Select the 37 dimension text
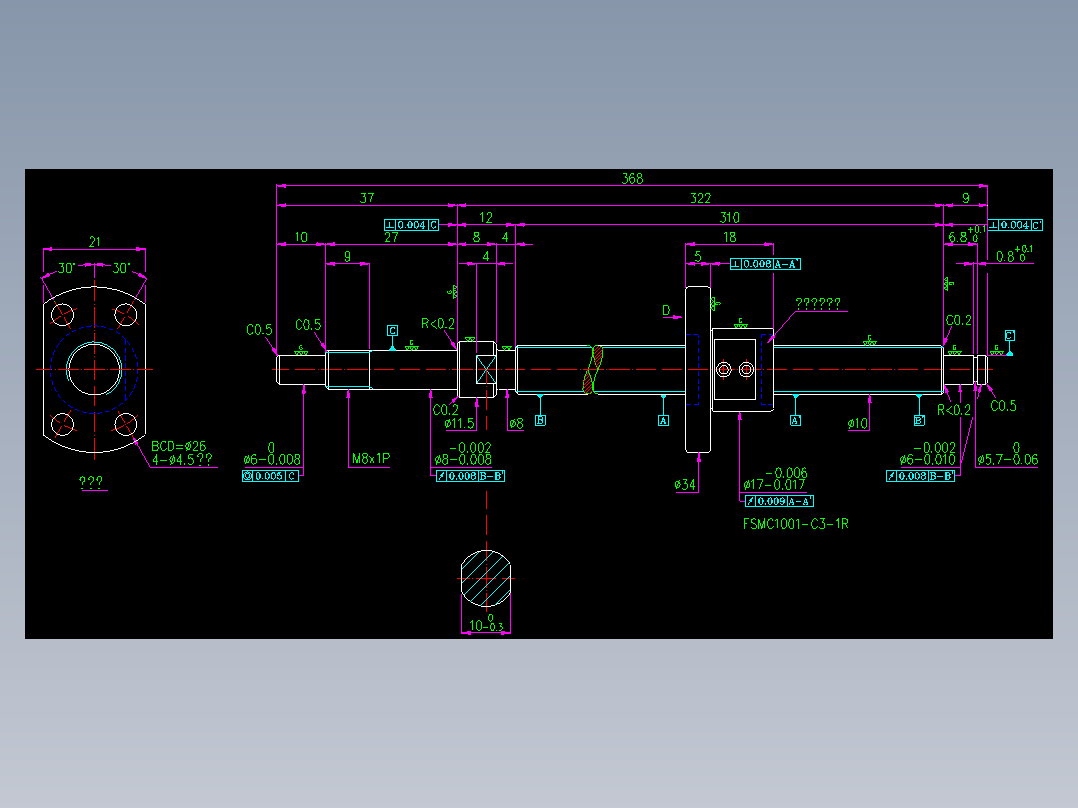 click(x=367, y=198)
